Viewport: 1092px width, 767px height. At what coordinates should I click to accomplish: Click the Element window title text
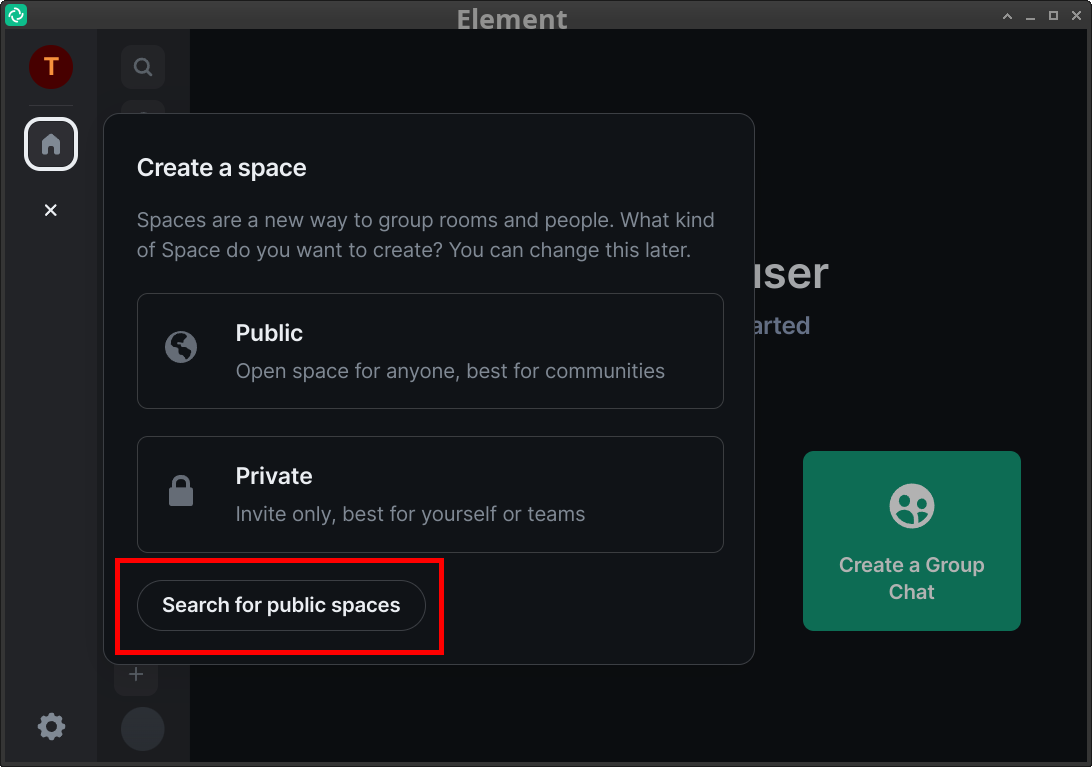click(x=512, y=17)
